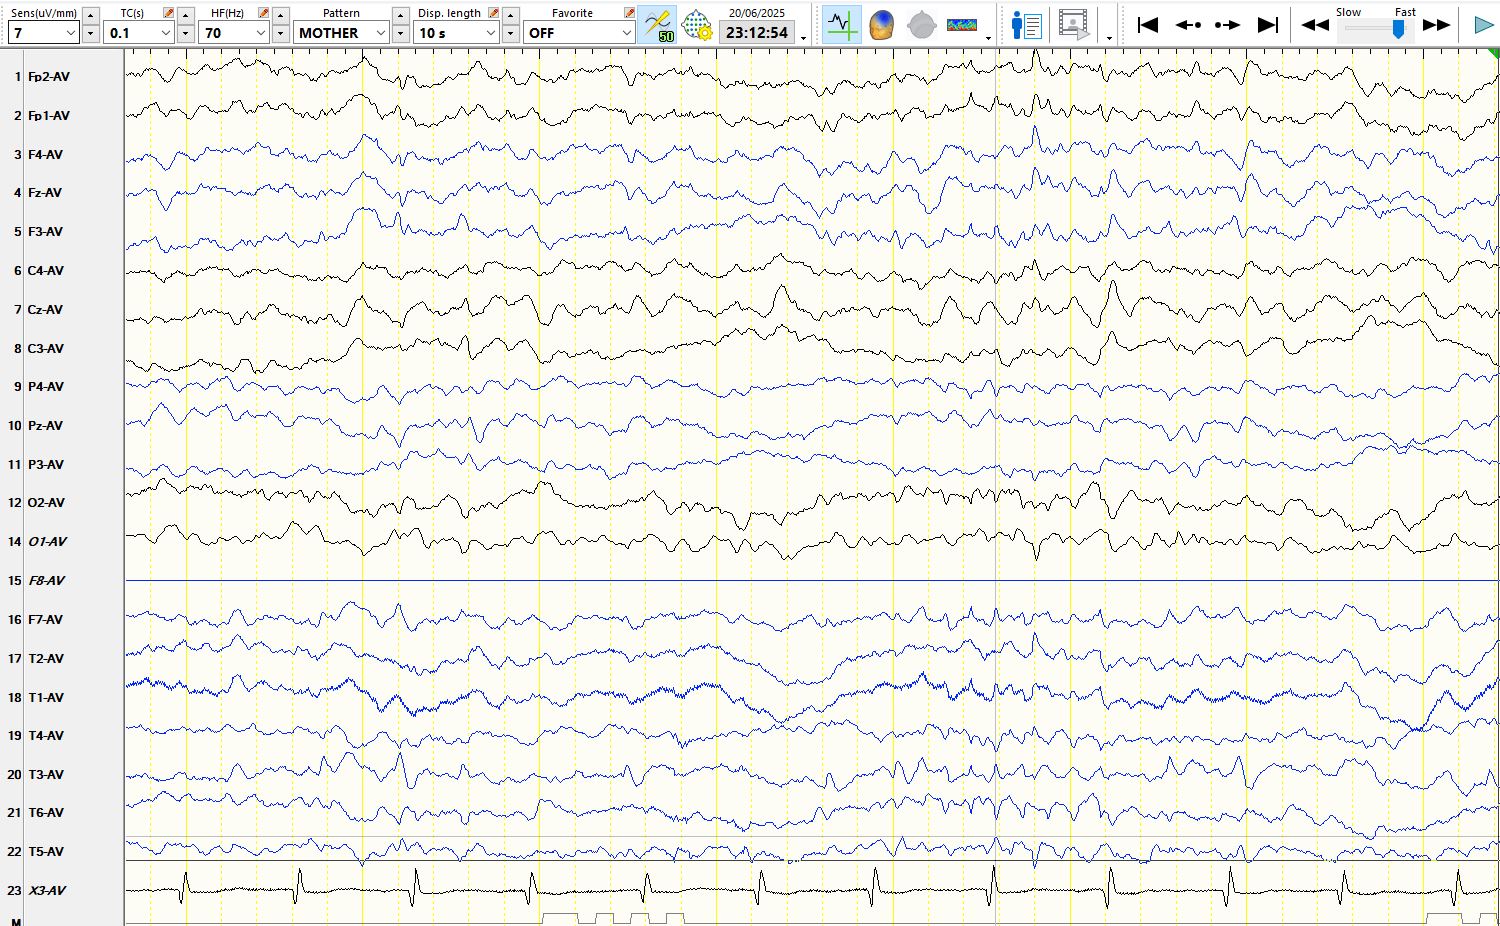The height and width of the screenshot is (926, 1500).
Task: Increase TC(s) with the up stepper
Action: tap(186, 15)
